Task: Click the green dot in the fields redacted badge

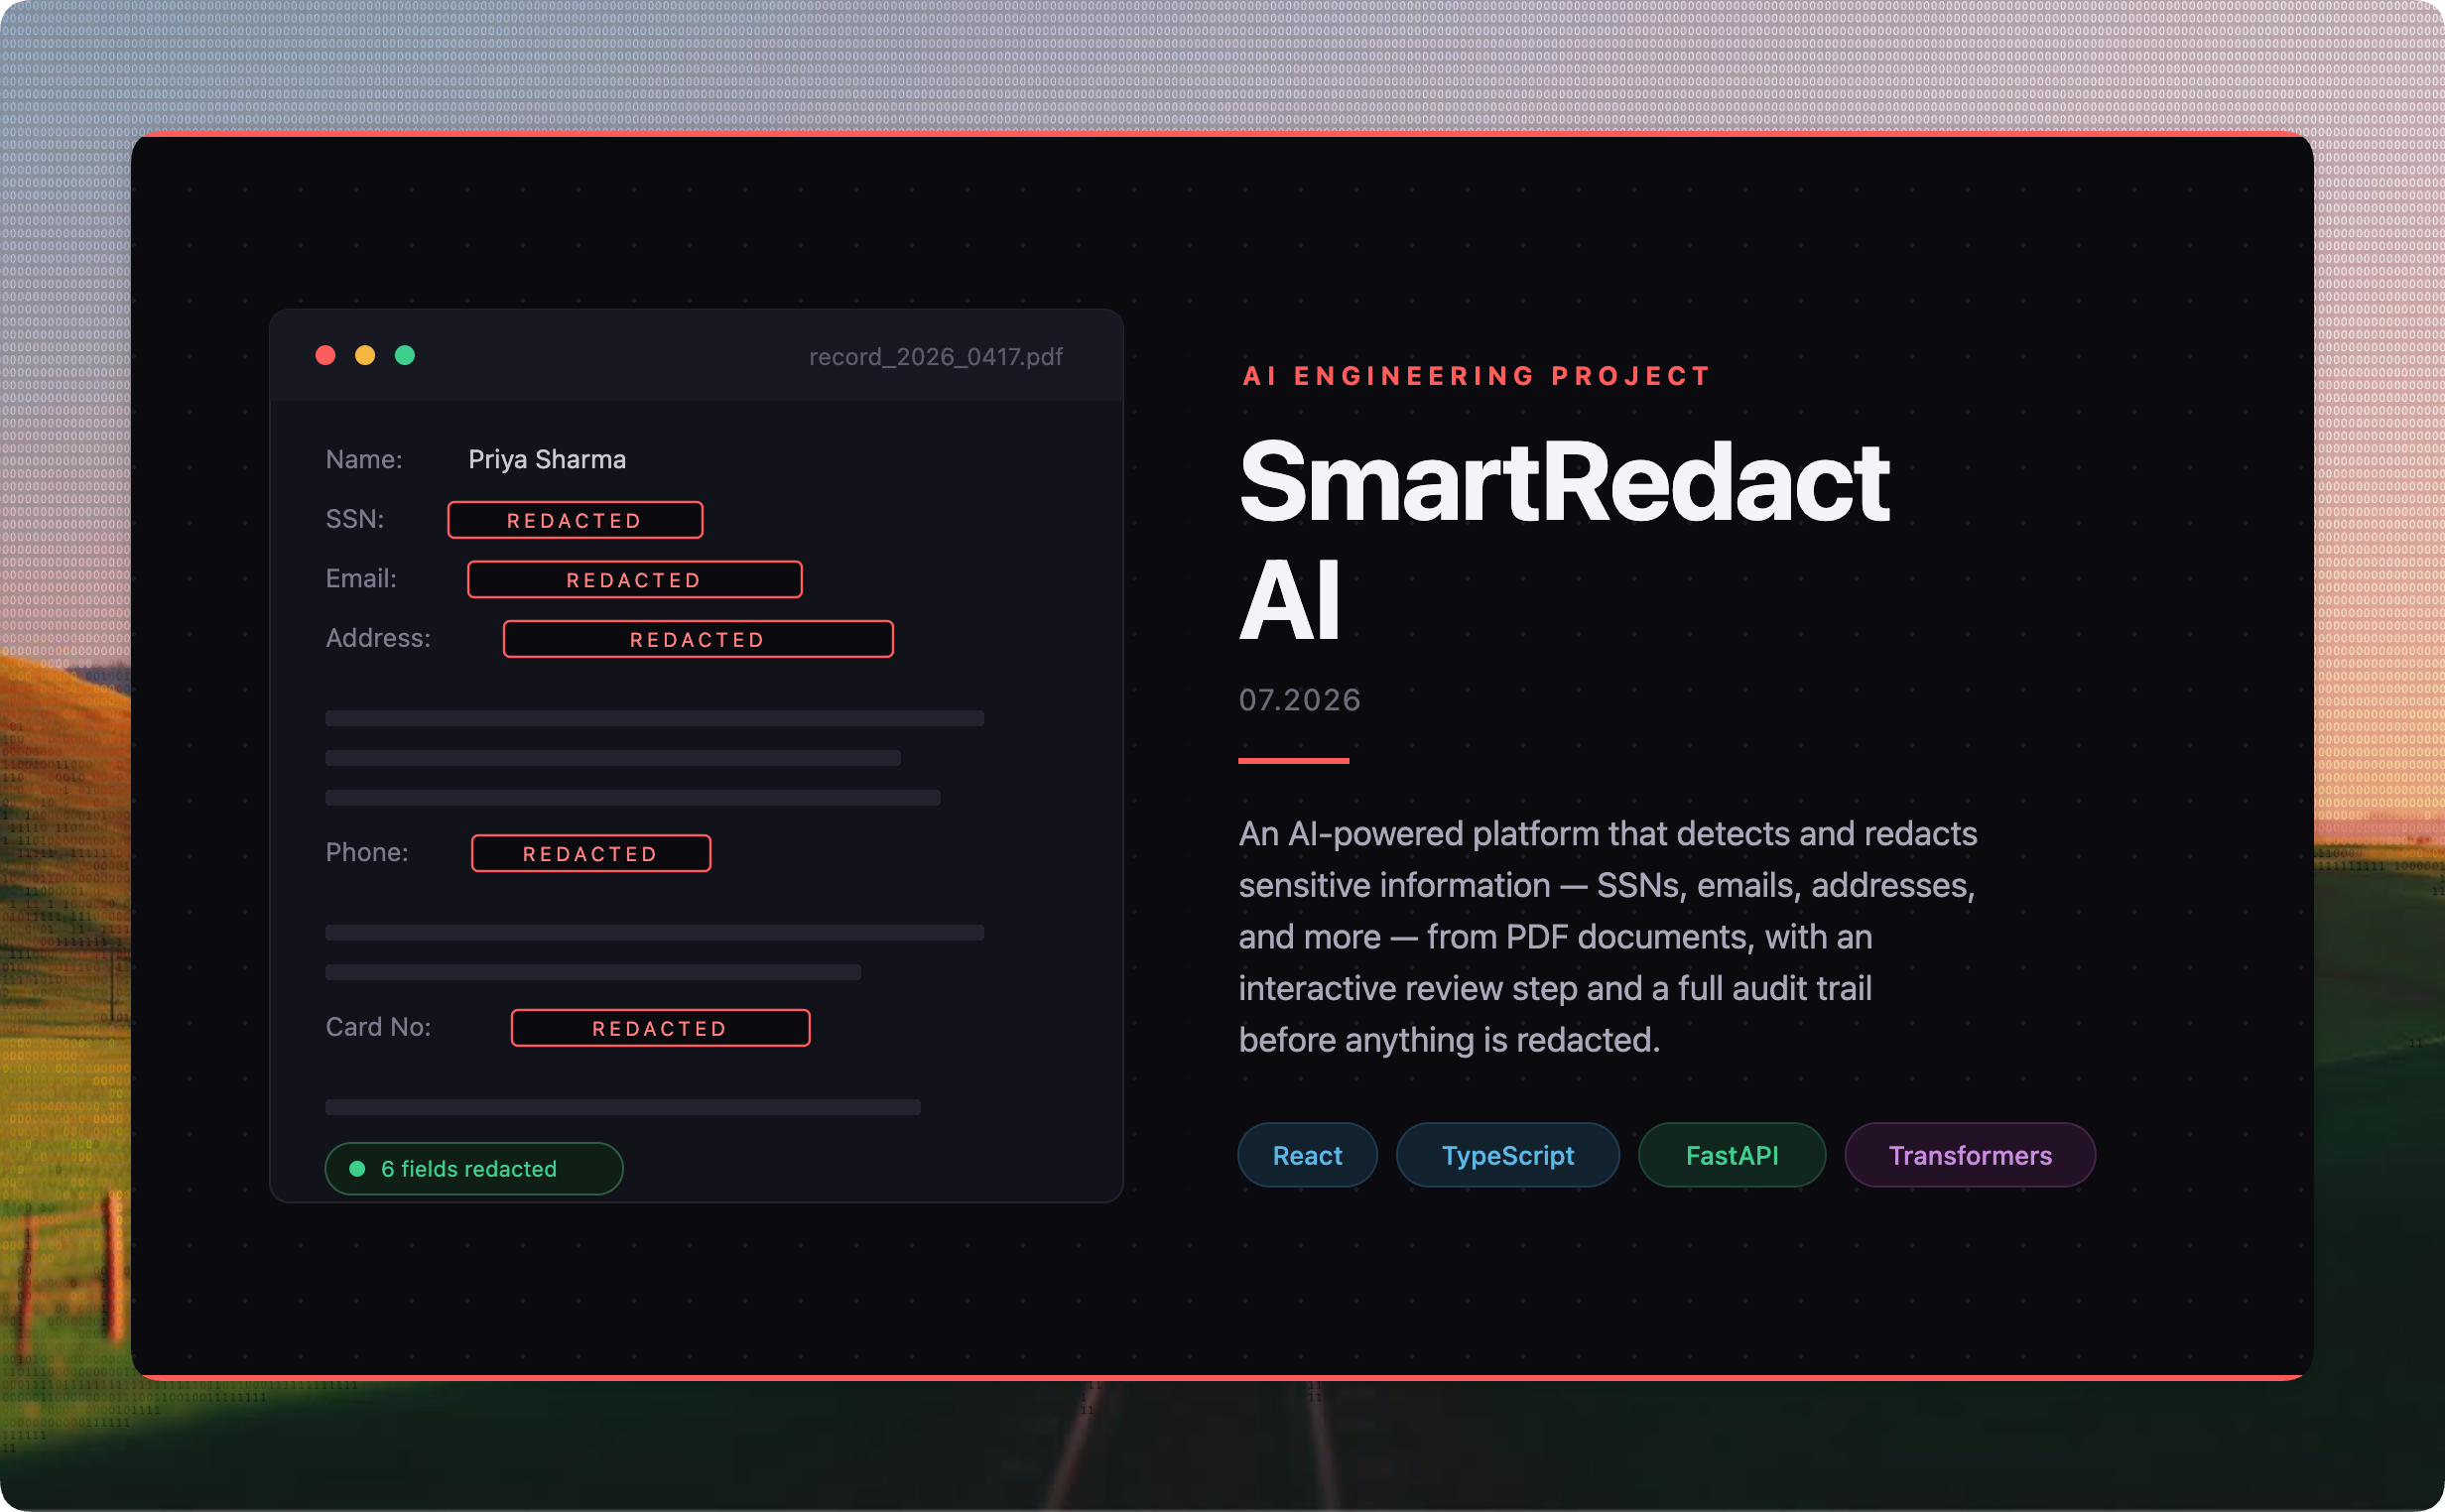Action: pyautogui.click(x=357, y=1168)
